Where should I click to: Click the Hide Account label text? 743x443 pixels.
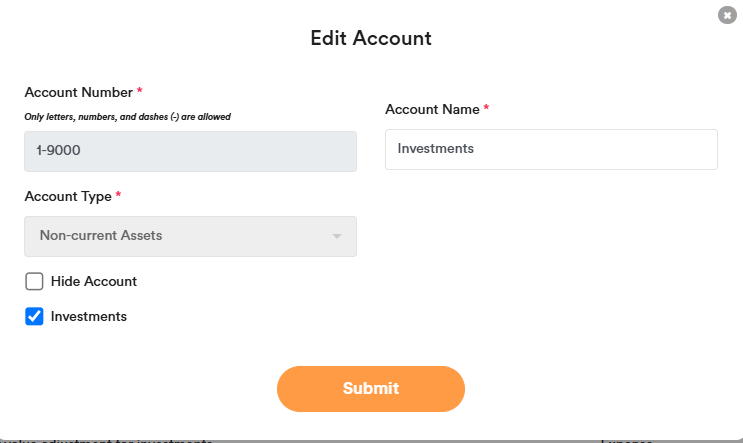pyautogui.click(x=94, y=281)
